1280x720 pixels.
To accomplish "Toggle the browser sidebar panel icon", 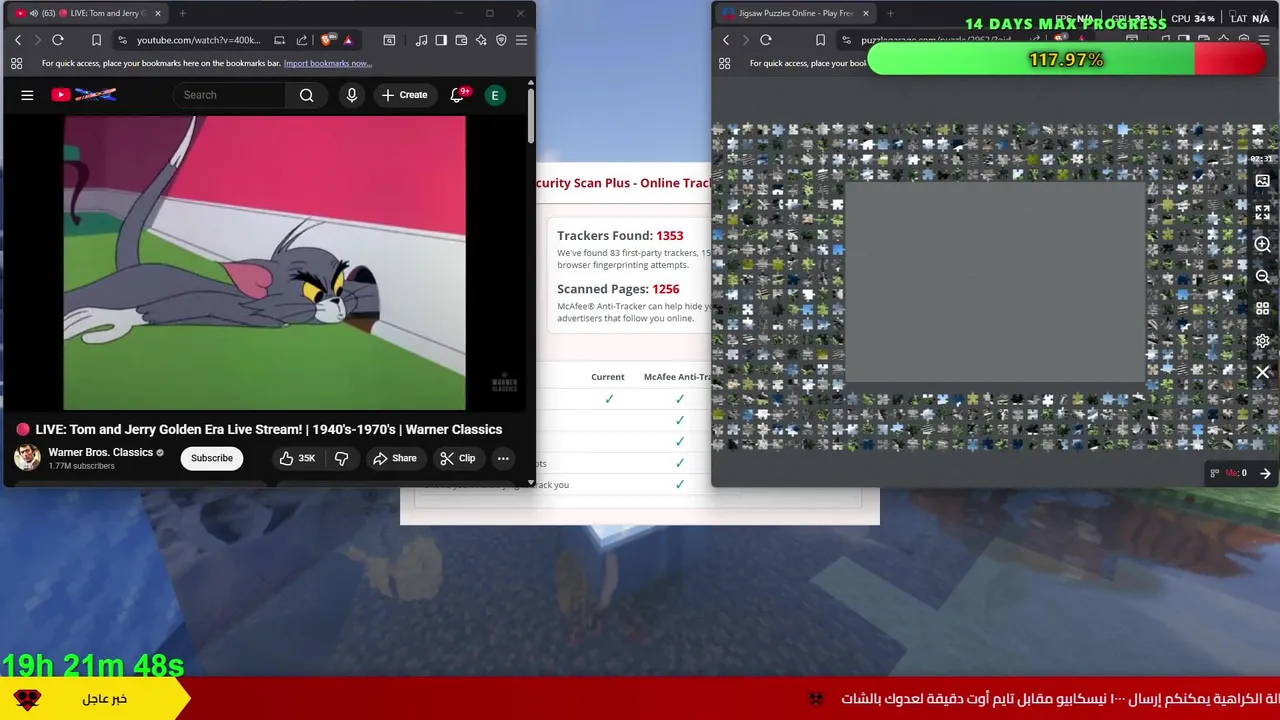I will pos(441,40).
